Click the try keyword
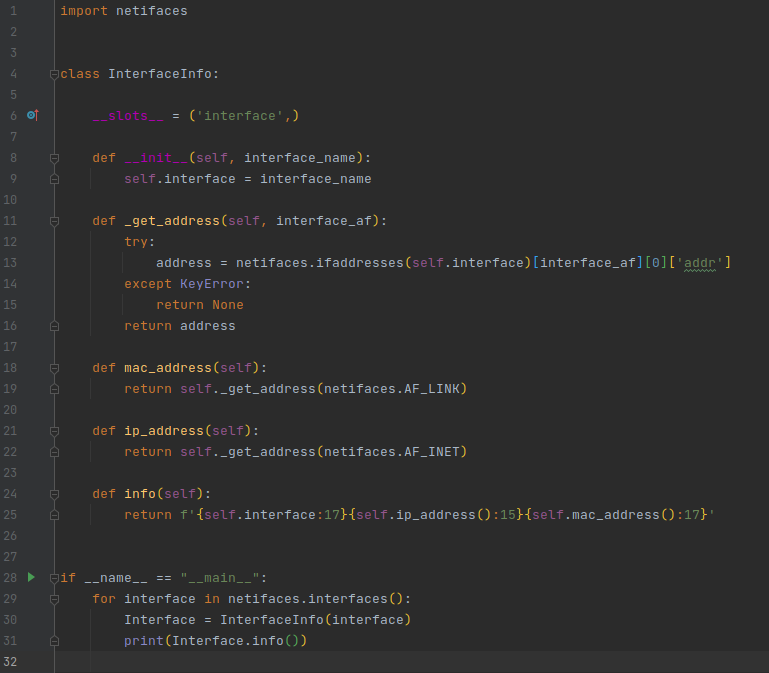 136,242
